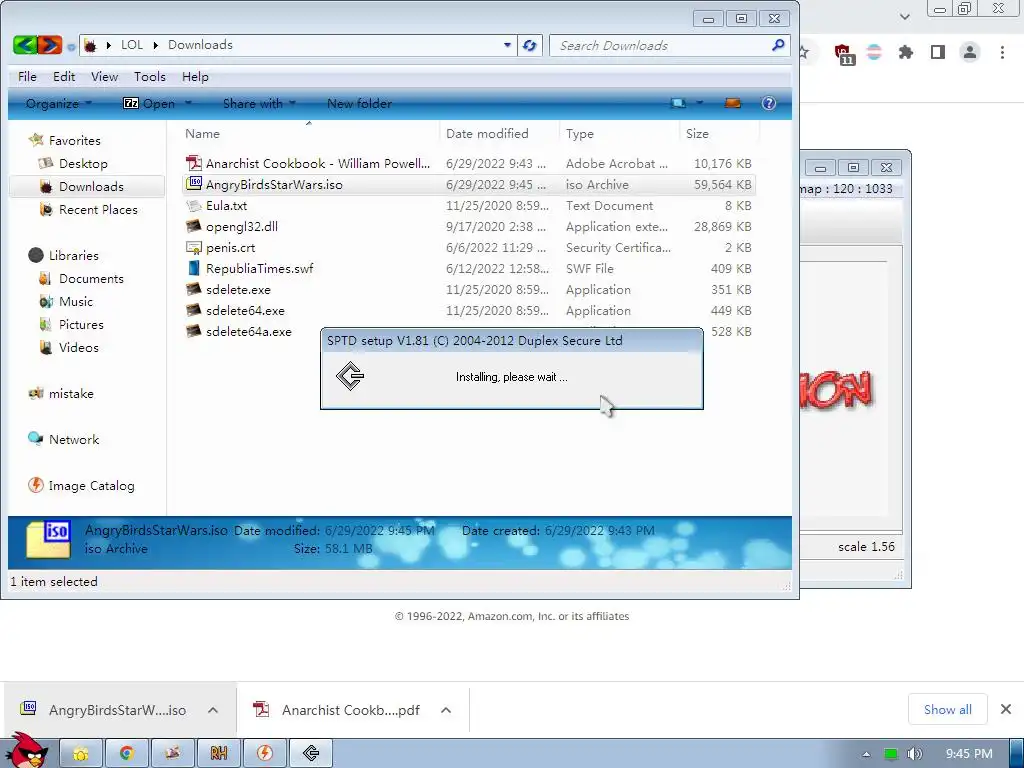Select Libraries in navigation pane
Viewport: 1024px width, 768px height.
pyautogui.click(x=73, y=255)
